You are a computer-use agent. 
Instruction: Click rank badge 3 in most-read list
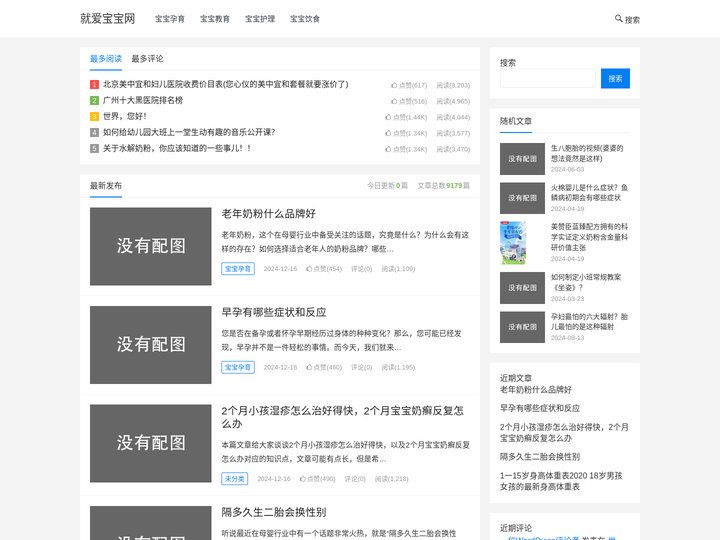[x=94, y=117]
